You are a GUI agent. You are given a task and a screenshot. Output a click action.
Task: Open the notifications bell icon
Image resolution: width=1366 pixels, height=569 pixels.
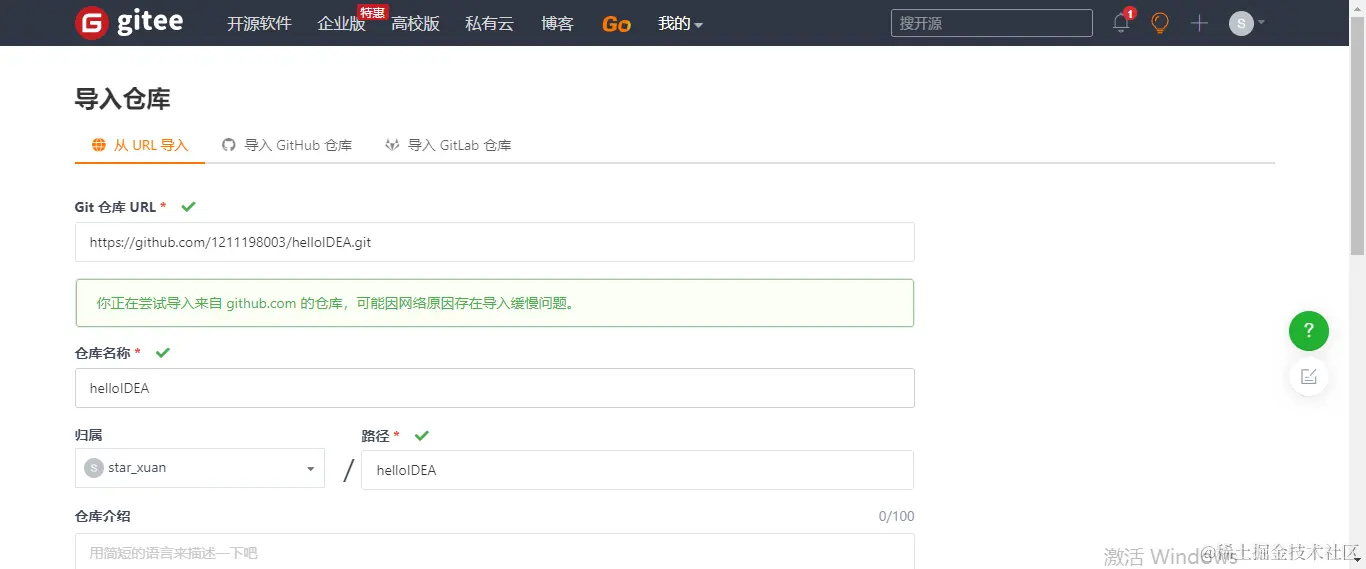(x=1122, y=22)
